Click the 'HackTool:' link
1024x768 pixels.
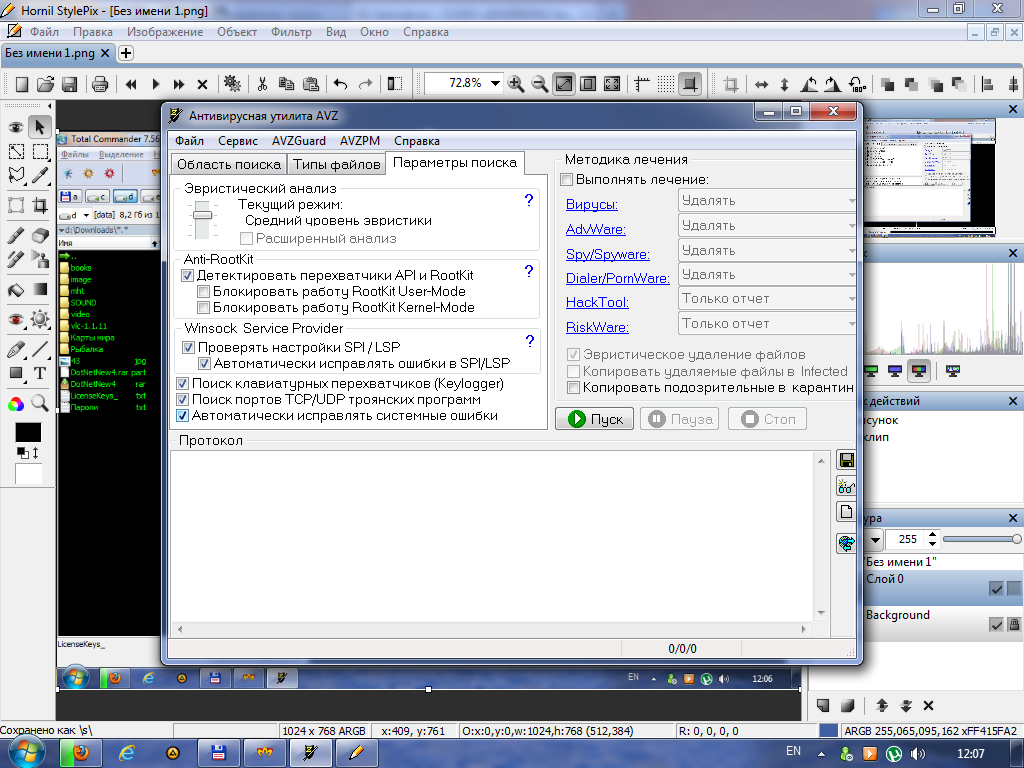[597, 302]
